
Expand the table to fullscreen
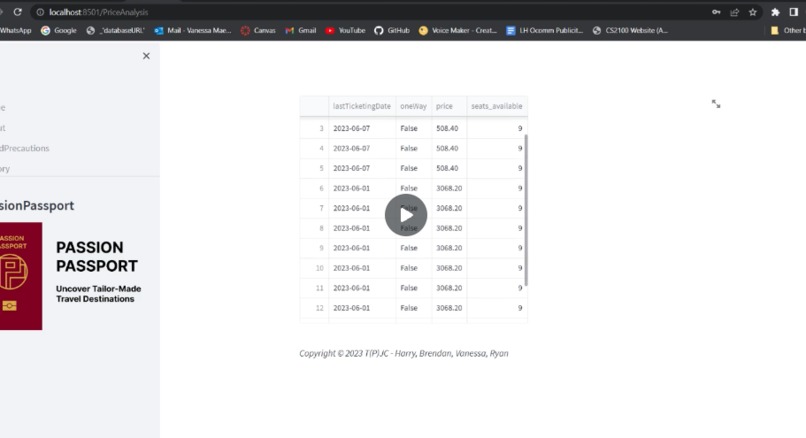(716, 104)
